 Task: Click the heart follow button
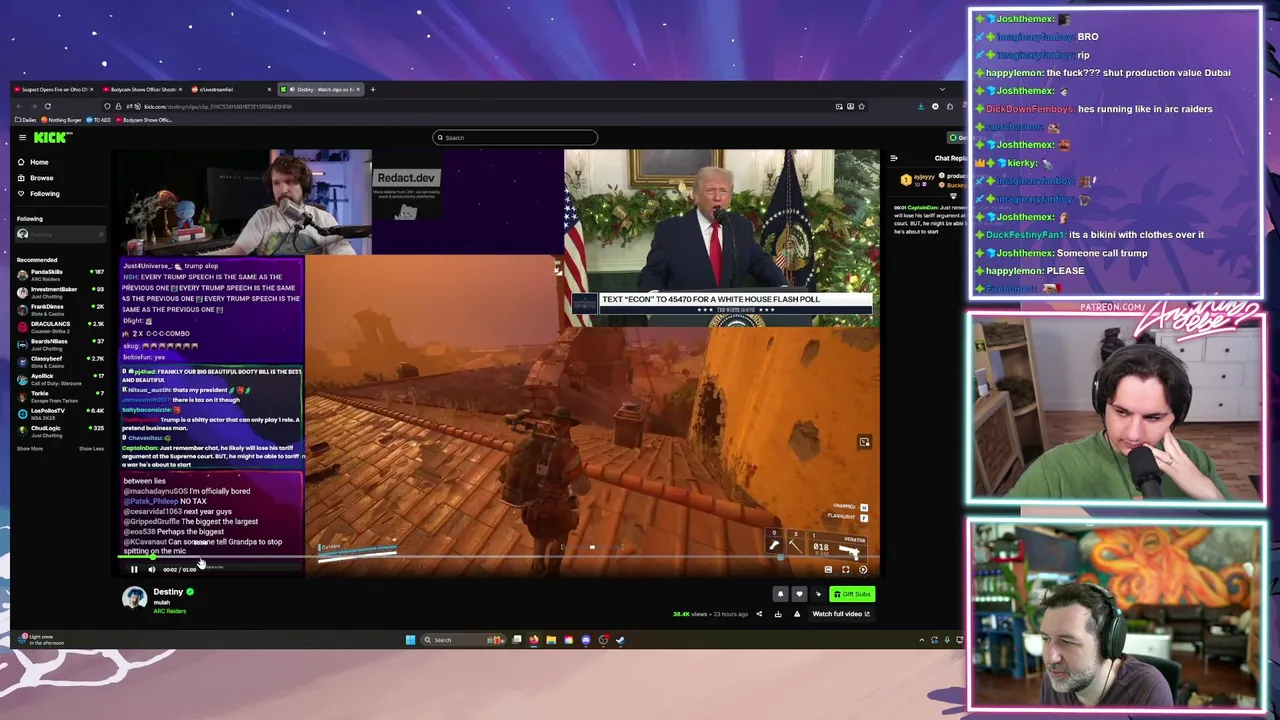(x=799, y=594)
